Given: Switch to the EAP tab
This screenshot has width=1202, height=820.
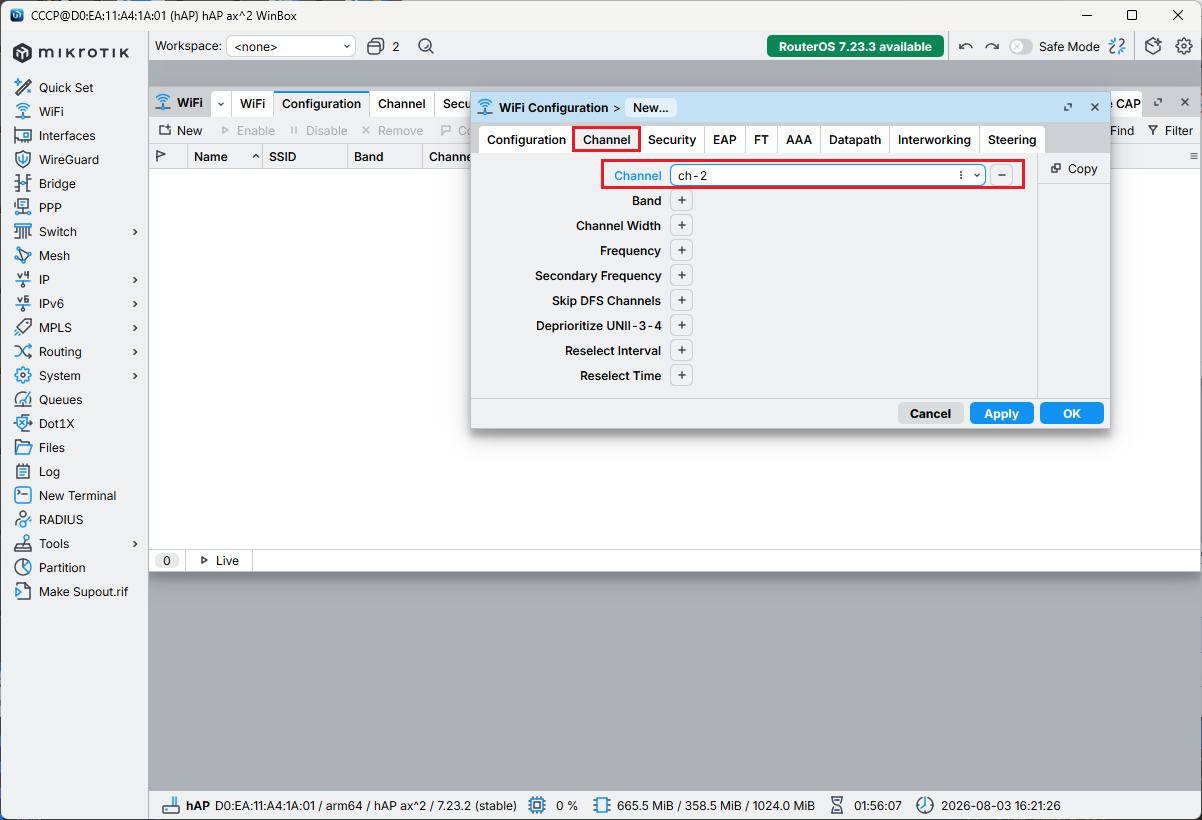Looking at the screenshot, I should coord(724,140).
